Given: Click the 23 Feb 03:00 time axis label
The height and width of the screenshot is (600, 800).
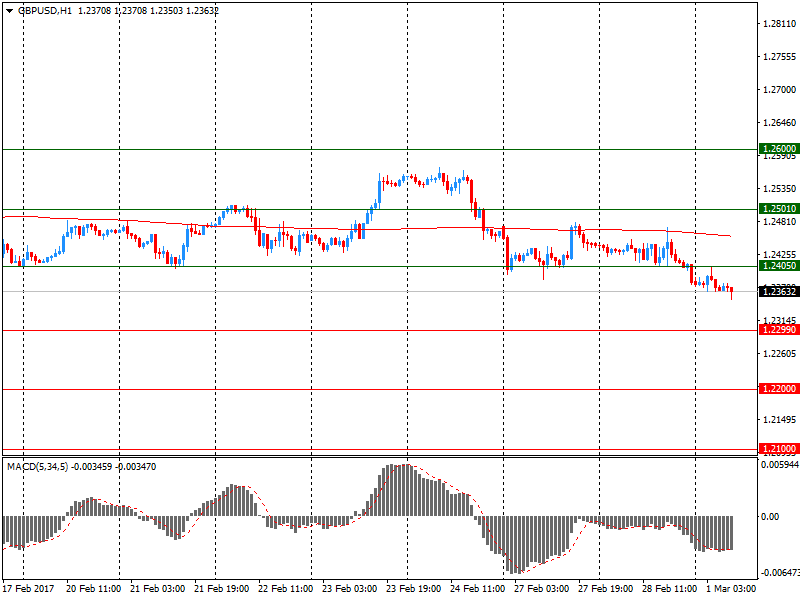Looking at the screenshot, I should [x=349, y=589].
